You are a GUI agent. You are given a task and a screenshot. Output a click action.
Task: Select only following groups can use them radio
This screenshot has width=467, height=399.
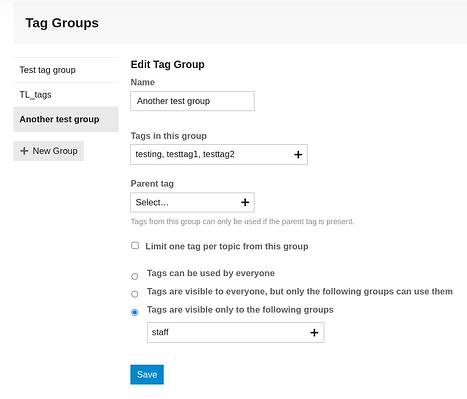point(135,294)
